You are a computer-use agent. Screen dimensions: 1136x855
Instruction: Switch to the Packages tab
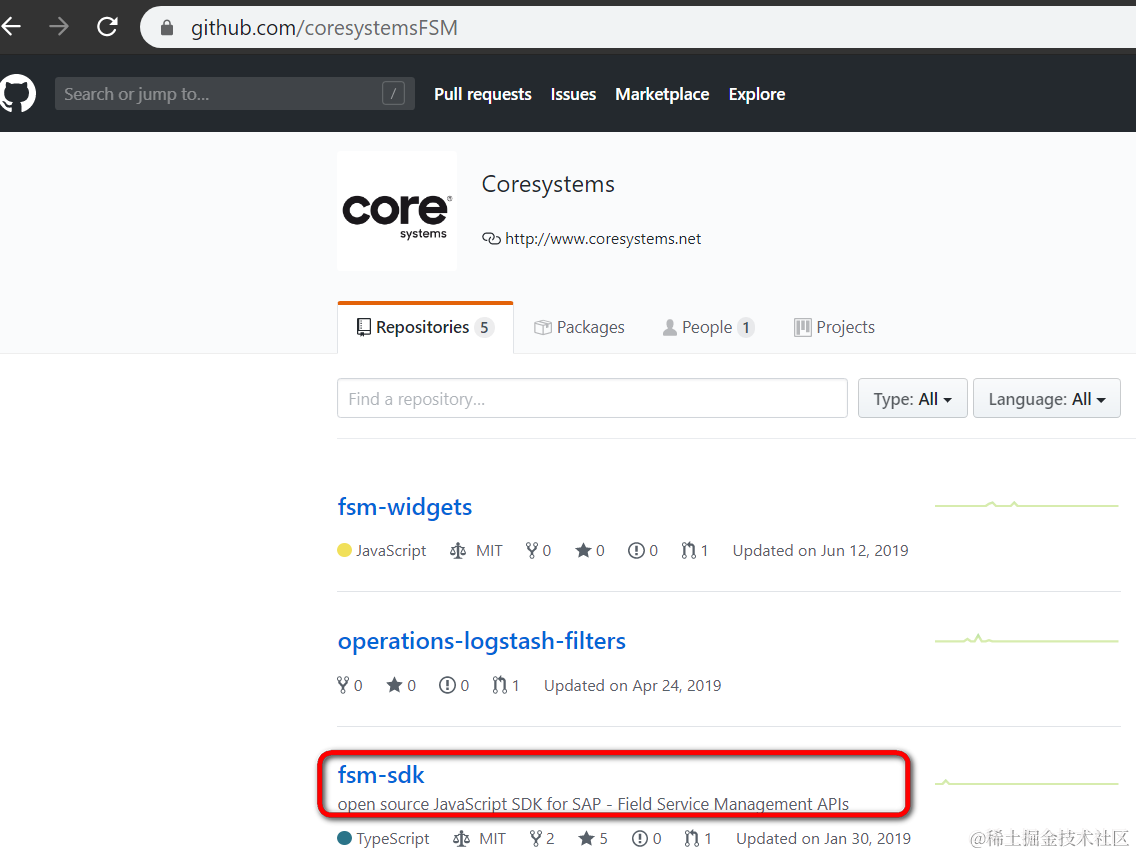579,328
